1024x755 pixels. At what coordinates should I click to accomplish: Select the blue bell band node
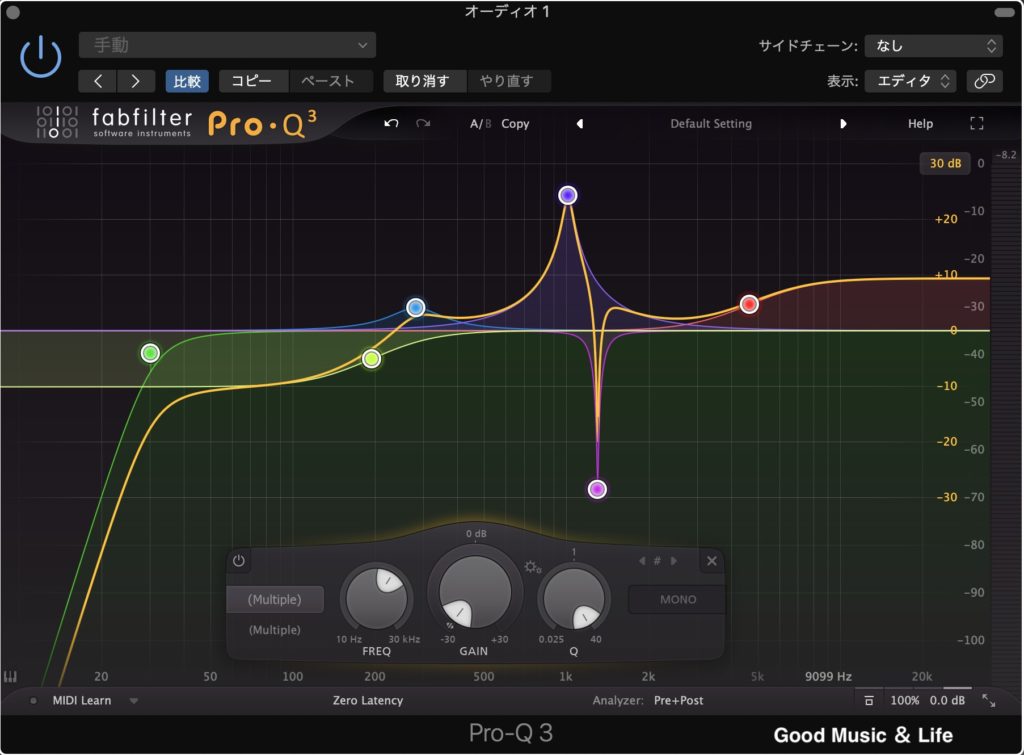click(x=416, y=308)
